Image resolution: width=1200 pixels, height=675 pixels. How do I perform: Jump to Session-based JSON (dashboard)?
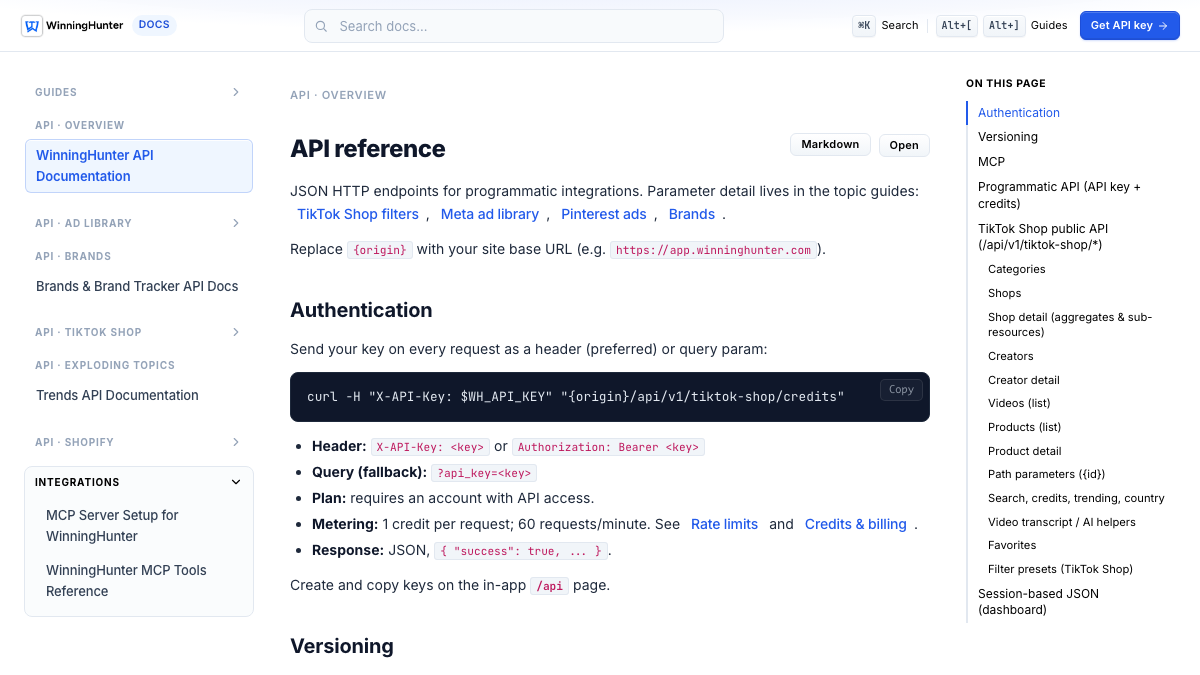tap(1038, 601)
